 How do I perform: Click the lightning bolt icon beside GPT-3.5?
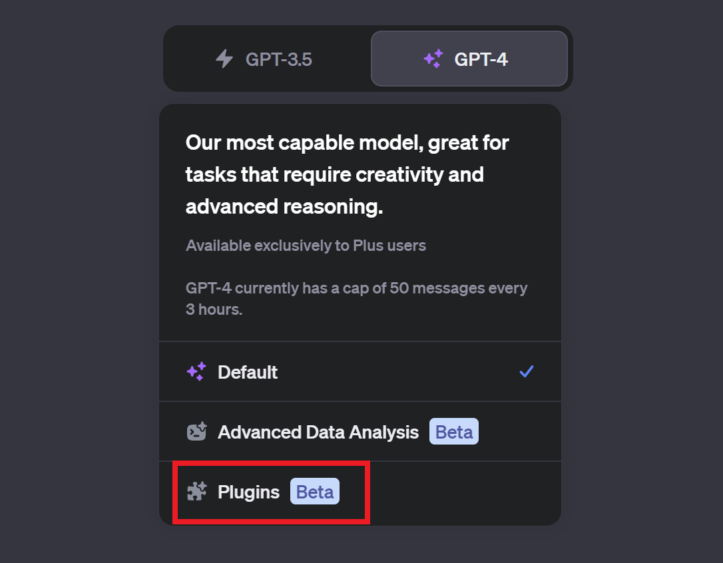[224, 59]
